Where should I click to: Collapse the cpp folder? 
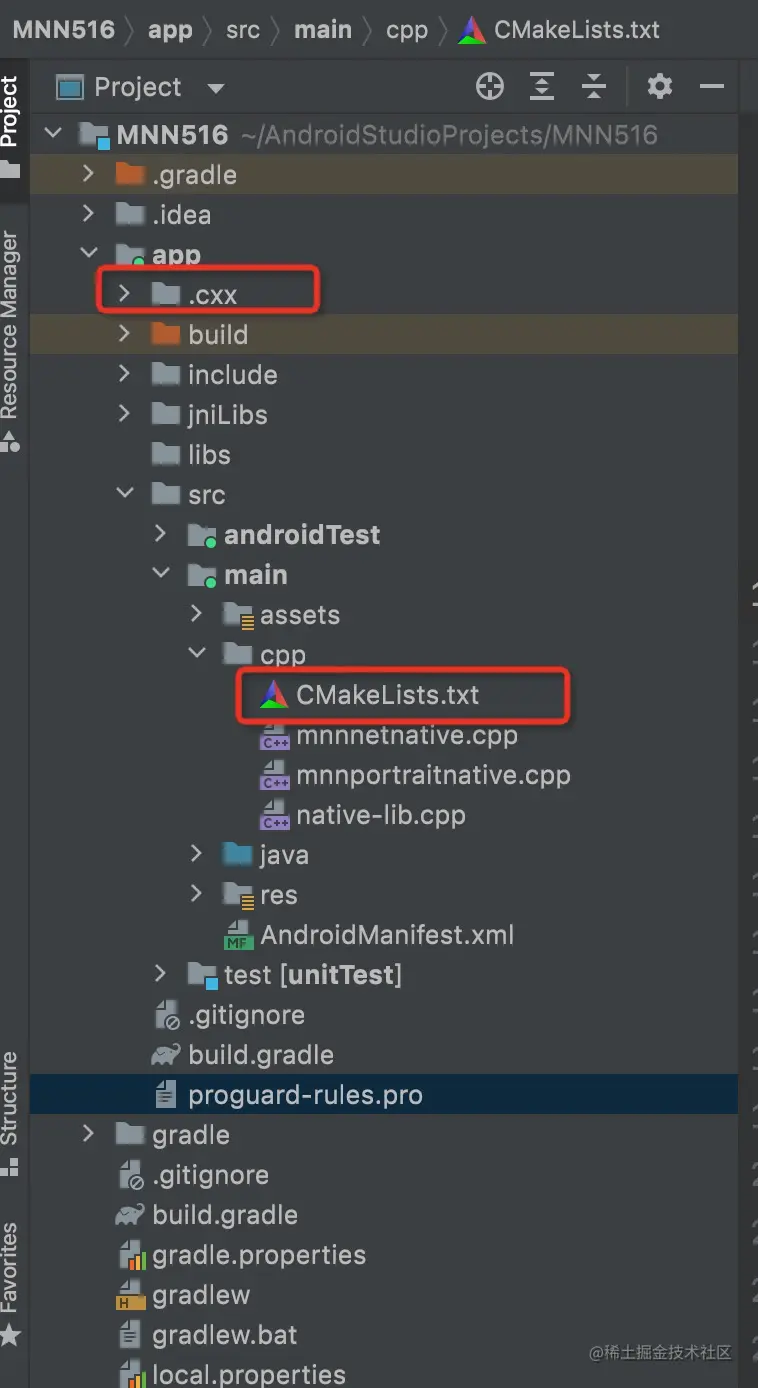pyautogui.click(x=198, y=654)
